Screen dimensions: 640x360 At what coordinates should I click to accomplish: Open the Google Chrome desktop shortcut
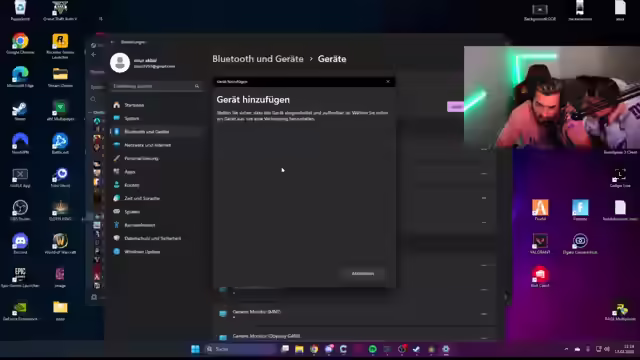click(x=20, y=44)
